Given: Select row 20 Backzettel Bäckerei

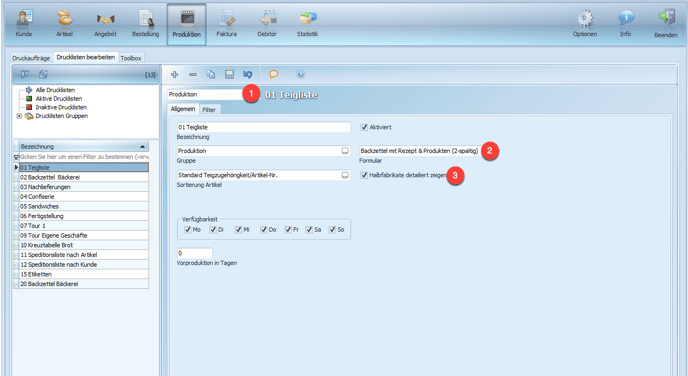Looking at the screenshot, I should [x=84, y=284].
